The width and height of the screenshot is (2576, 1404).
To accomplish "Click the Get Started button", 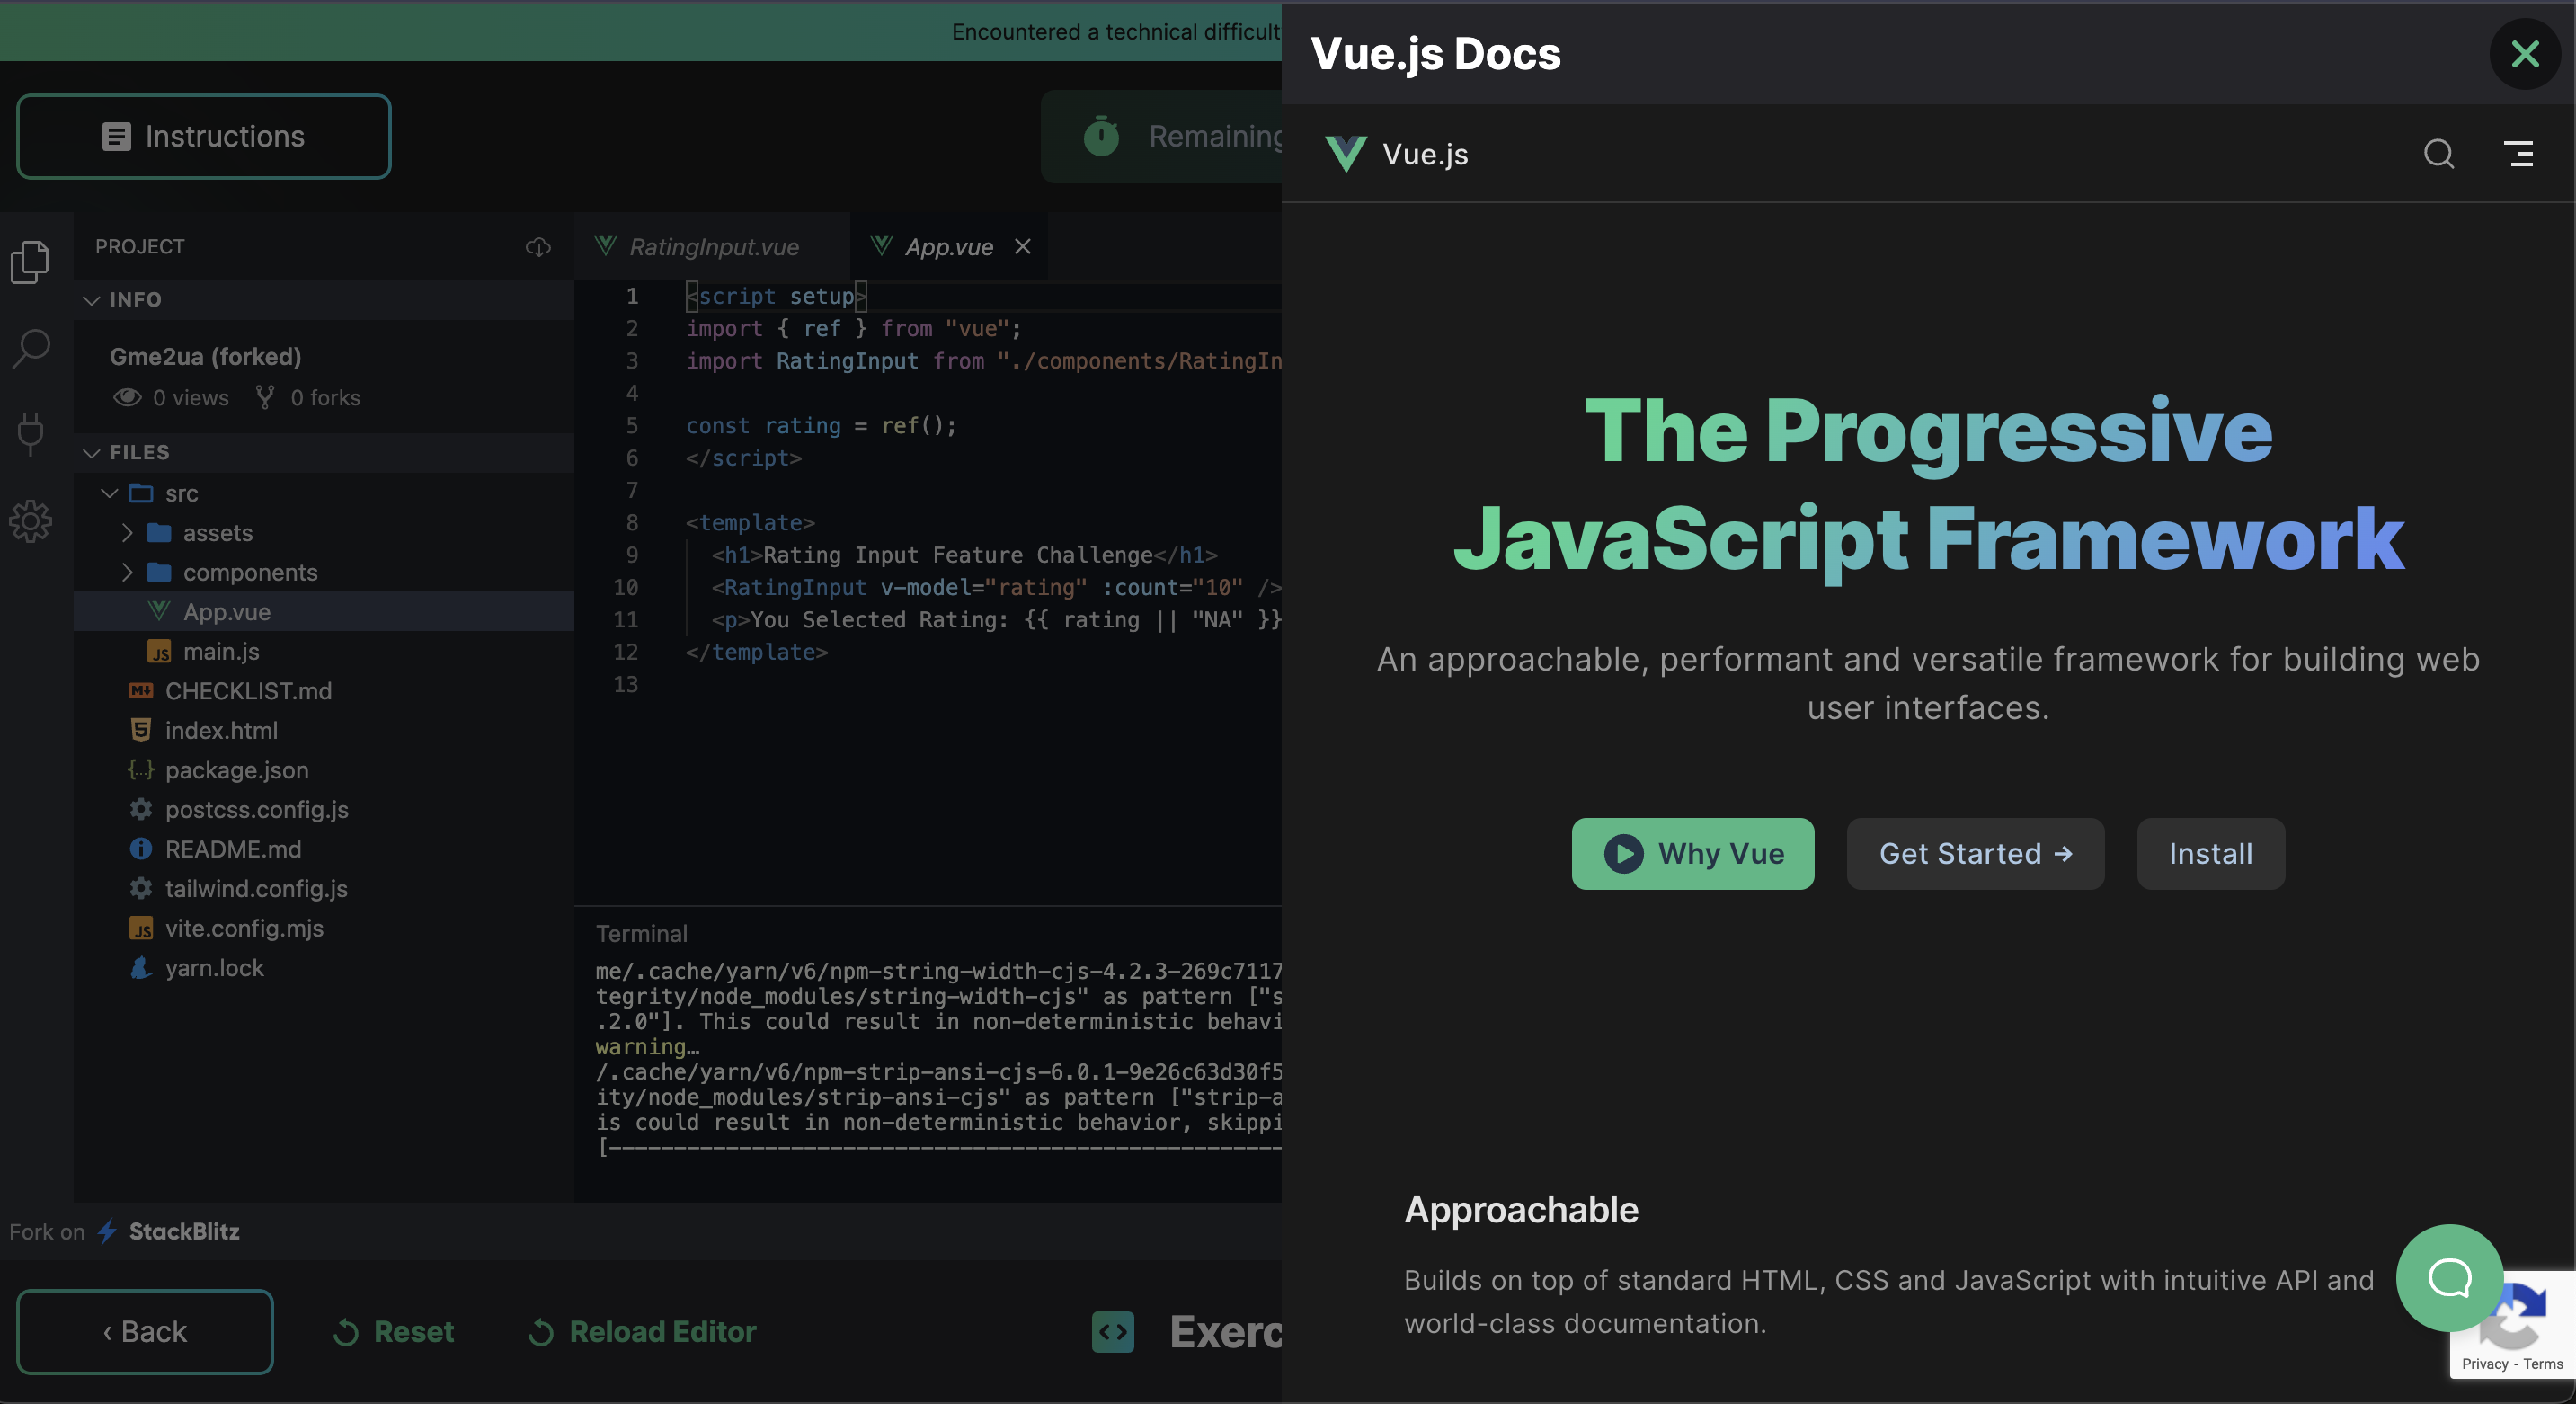I will tap(1975, 853).
